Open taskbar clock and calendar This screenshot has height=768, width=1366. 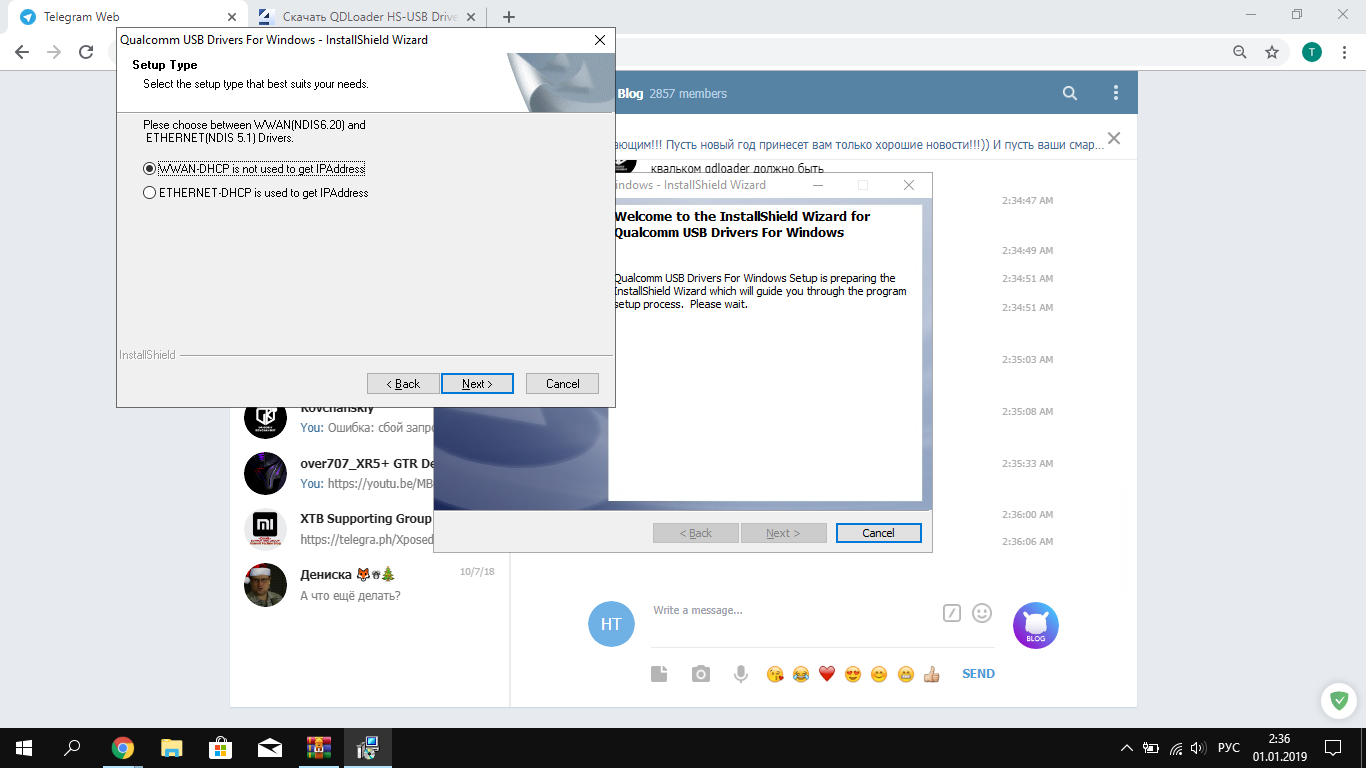click(x=1279, y=748)
